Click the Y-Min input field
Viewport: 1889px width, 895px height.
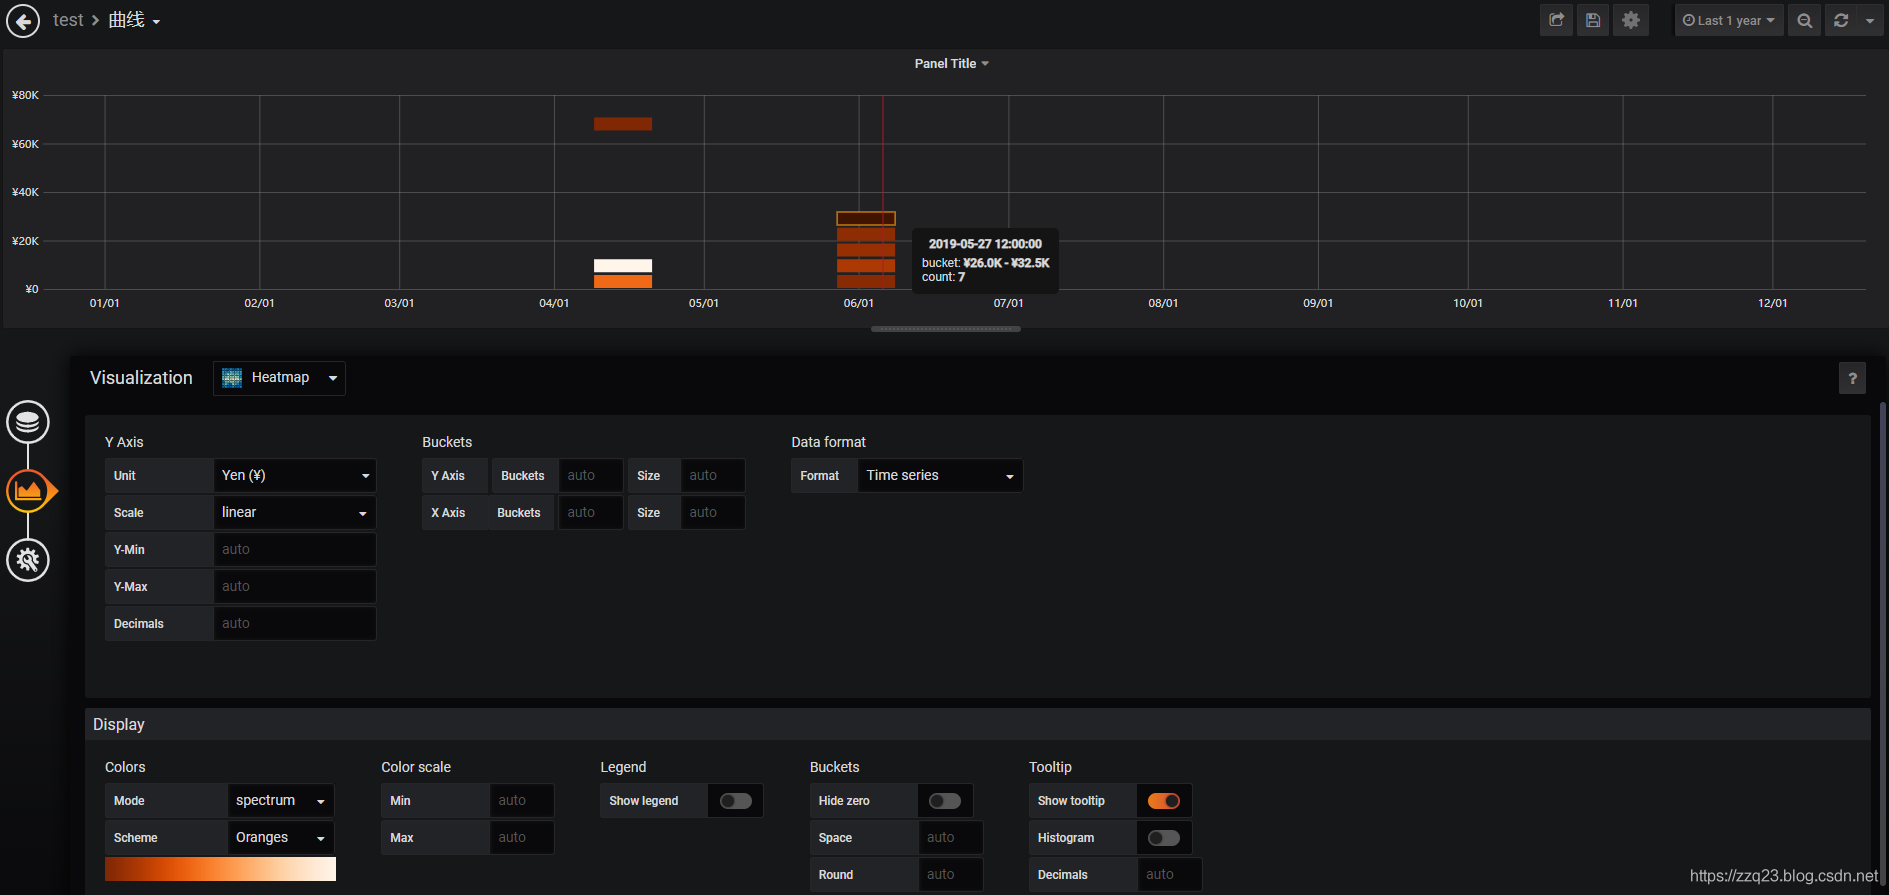tap(295, 550)
